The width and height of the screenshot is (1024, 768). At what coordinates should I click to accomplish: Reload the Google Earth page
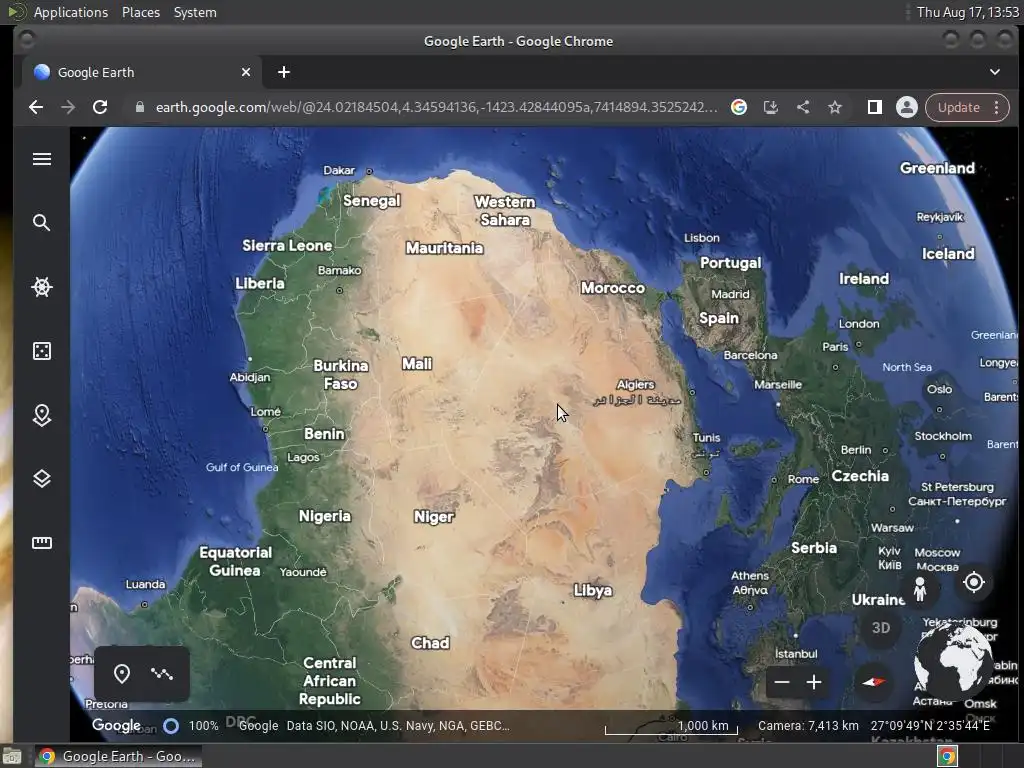click(x=100, y=107)
